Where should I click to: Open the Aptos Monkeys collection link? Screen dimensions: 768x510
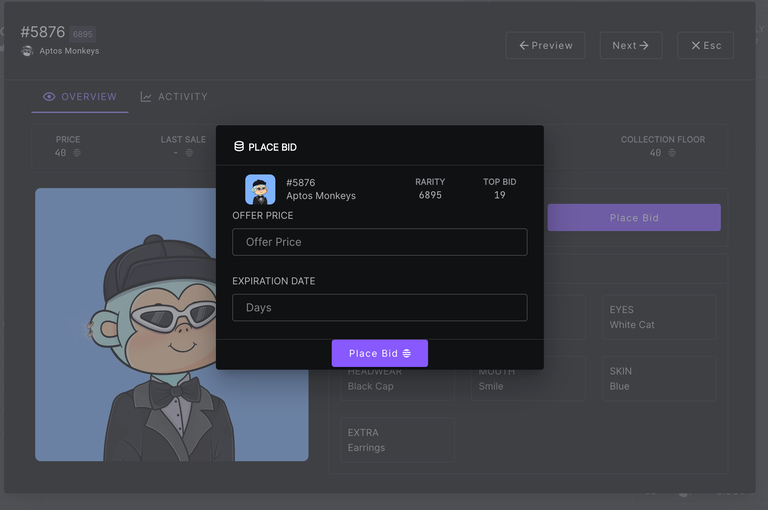click(69, 51)
